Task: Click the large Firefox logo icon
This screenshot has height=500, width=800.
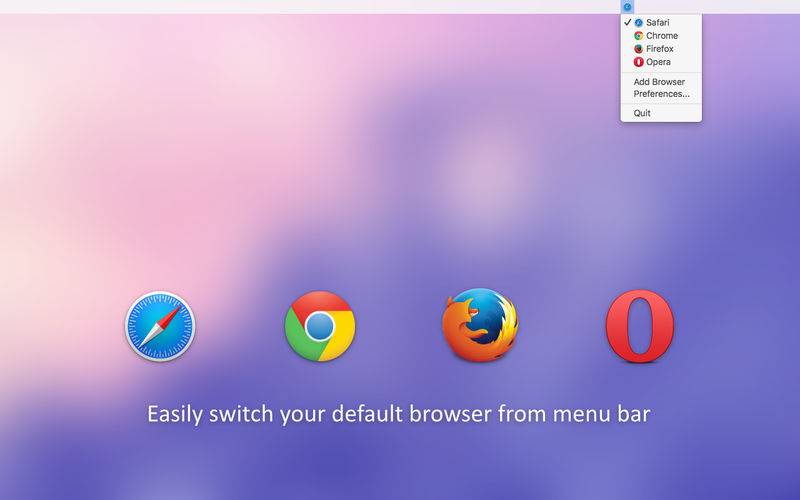Action: pyautogui.click(x=480, y=325)
